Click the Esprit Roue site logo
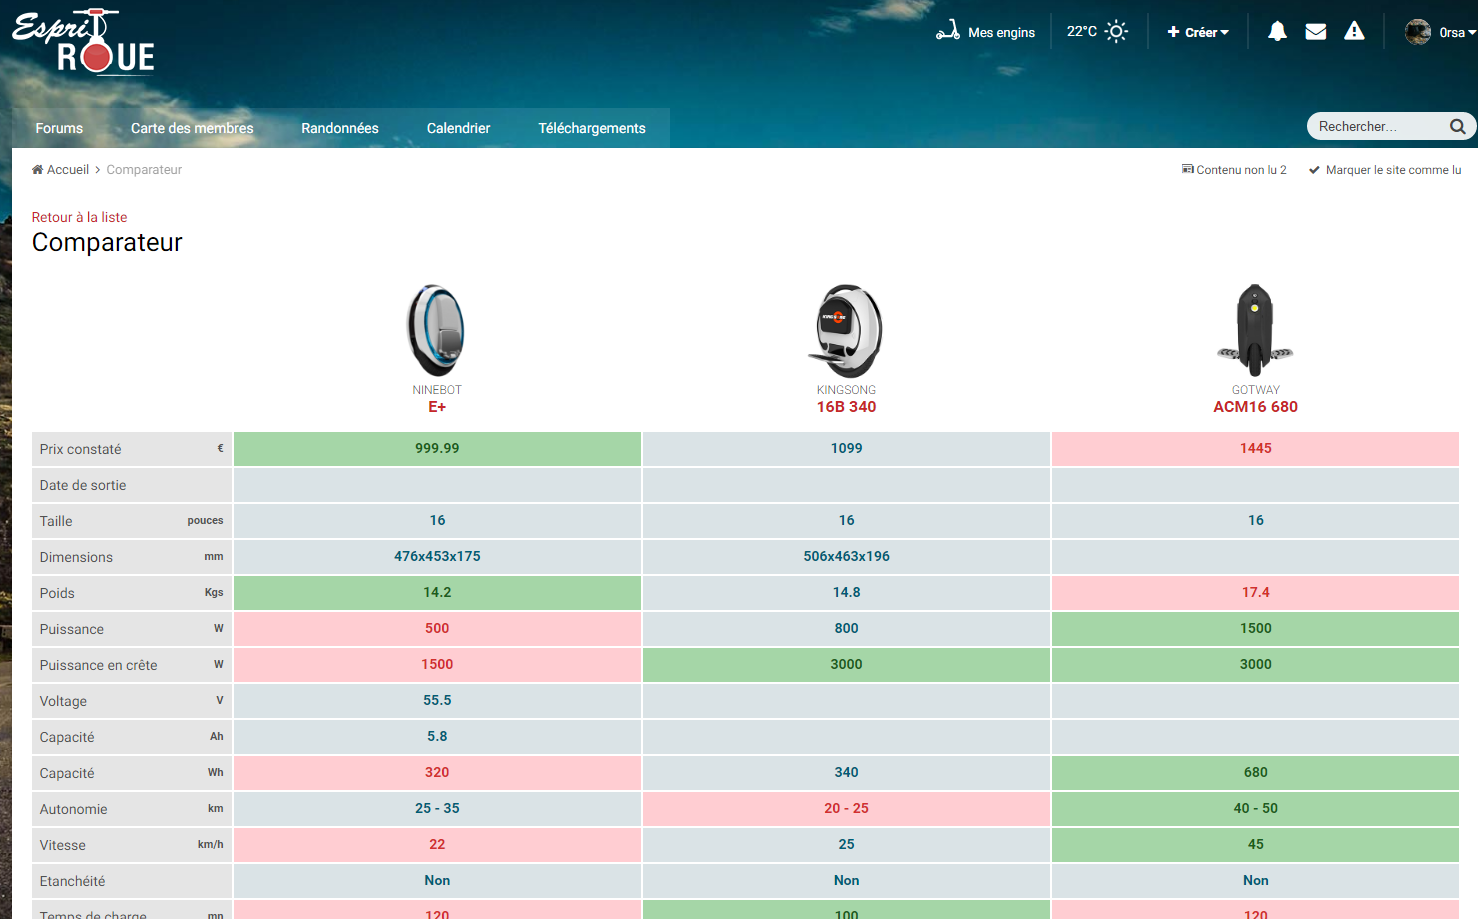This screenshot has height=919, width=1478. (84, 42)
